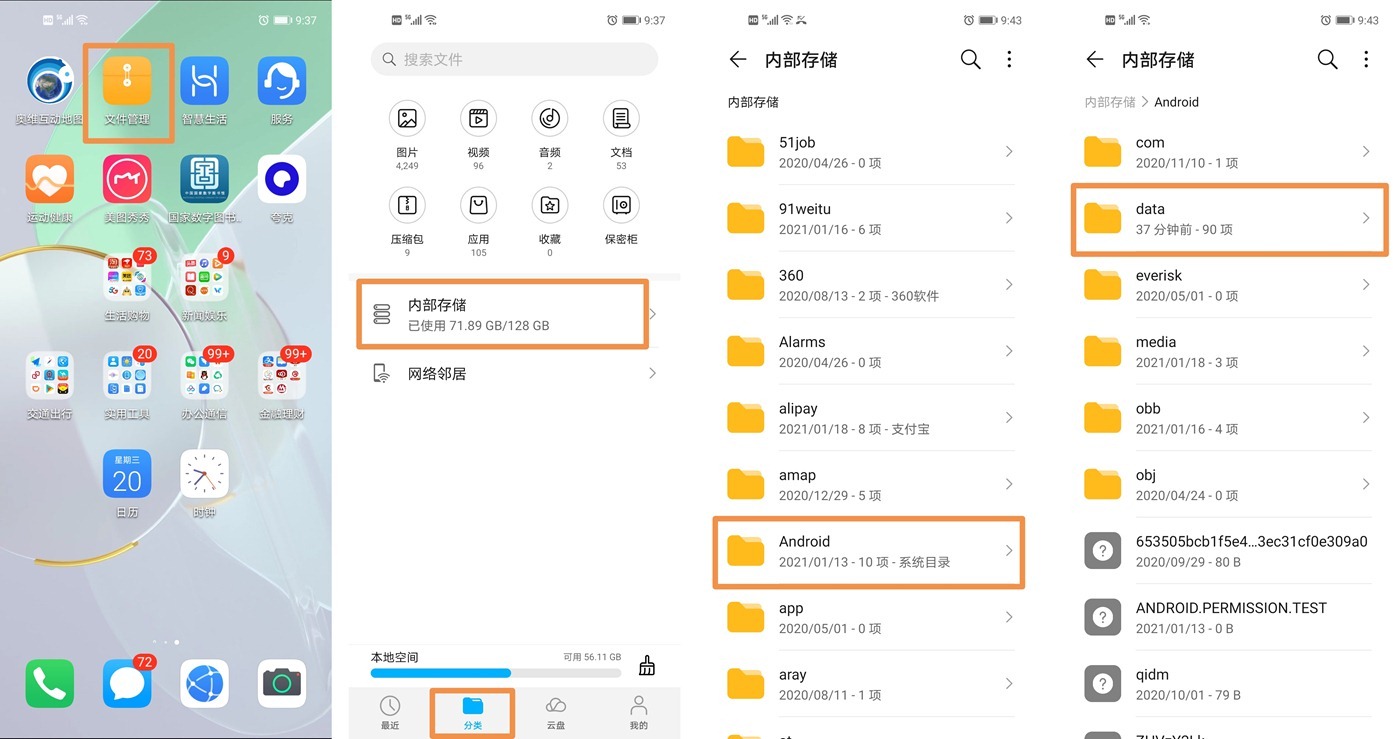1393x739 pixels.
Task: Launch the 智慧生活 app
Action: coord(204,83)
